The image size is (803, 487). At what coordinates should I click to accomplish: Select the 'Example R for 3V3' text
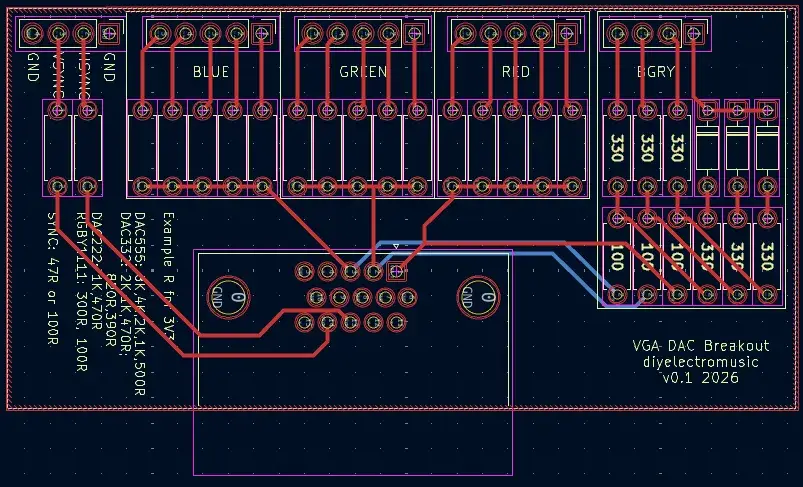tap(168, 277)
